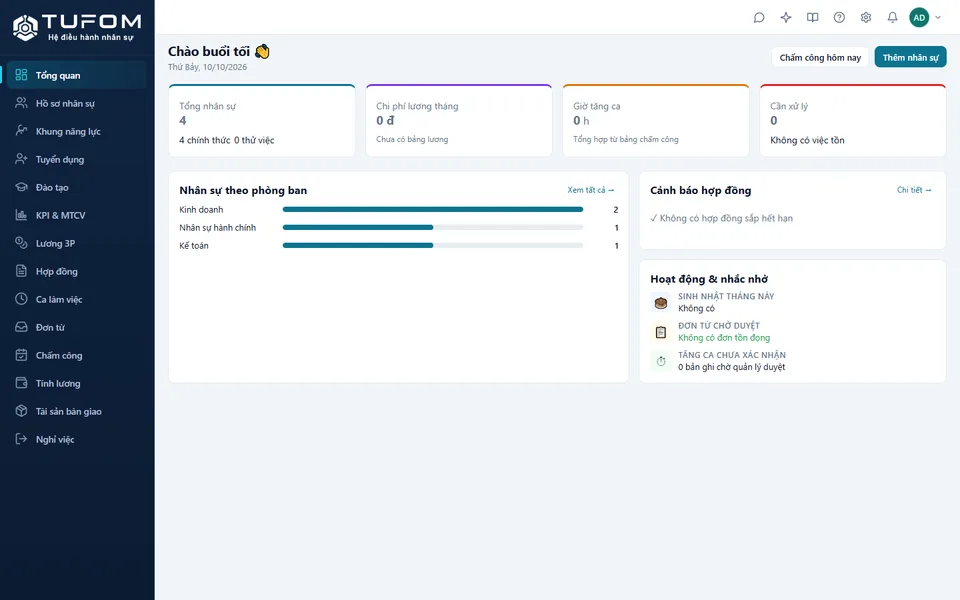
Task: Click the Kinh doanh department progress bar
Action: click(433, 209)
